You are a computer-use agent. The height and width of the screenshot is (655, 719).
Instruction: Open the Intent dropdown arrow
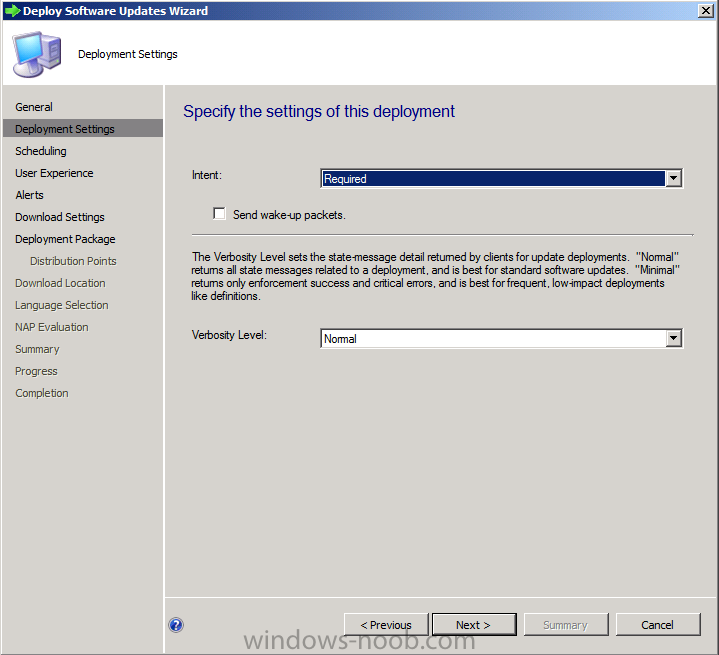[x=673, y=178]
